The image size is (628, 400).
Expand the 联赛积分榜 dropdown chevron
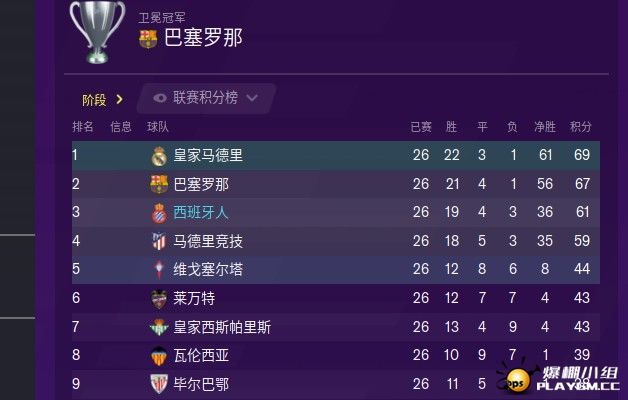[252, 98]
